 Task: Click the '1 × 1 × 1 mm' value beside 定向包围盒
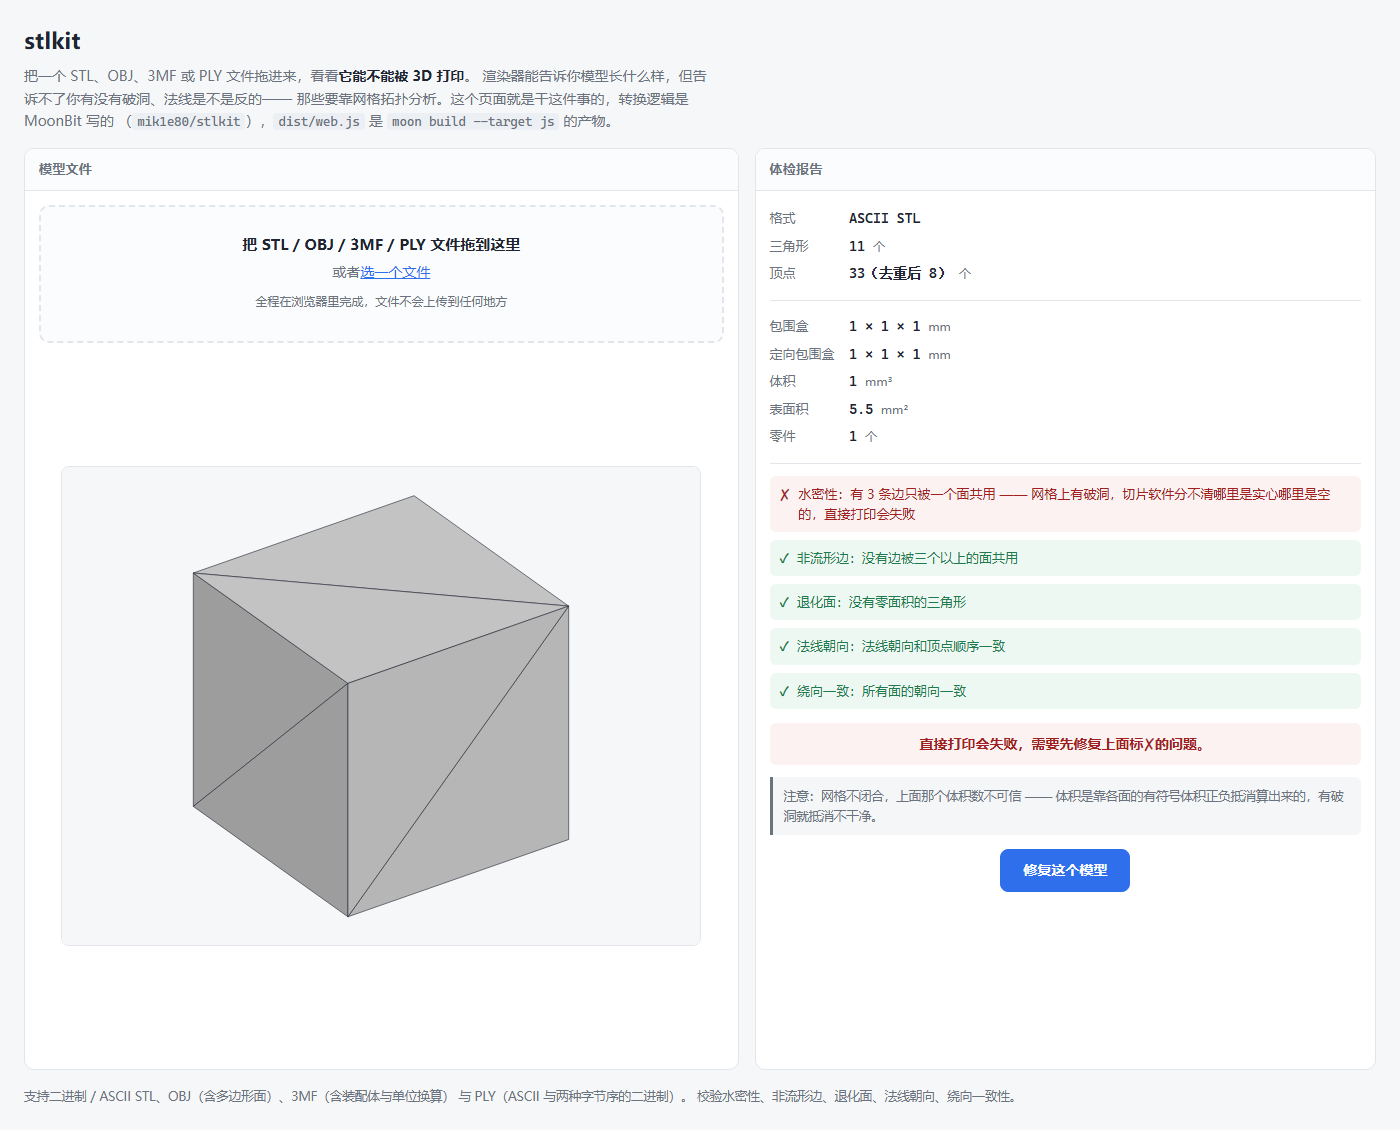[x=900, y=354]
